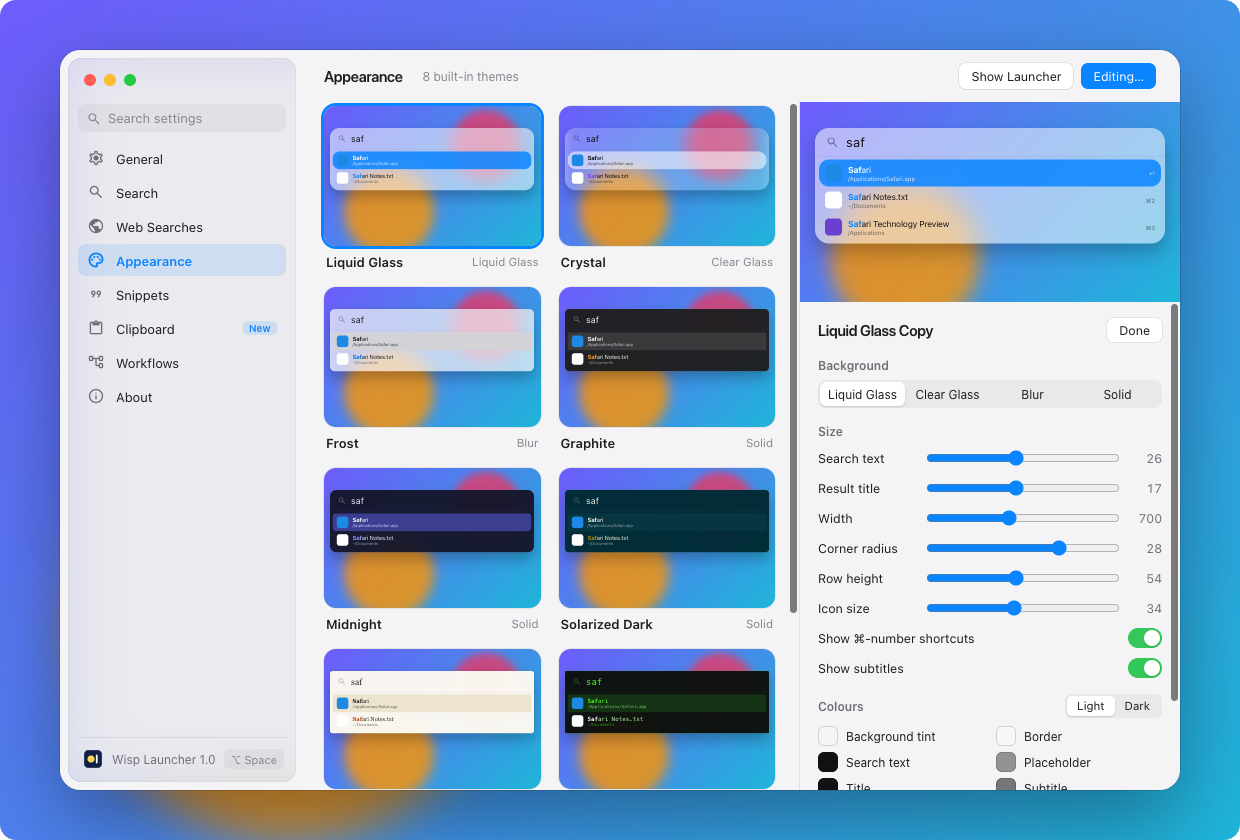Screen dimensions: 1240x840
Task: Select Blur background option
Action: pyautogui.click(x=1032, y=394)
